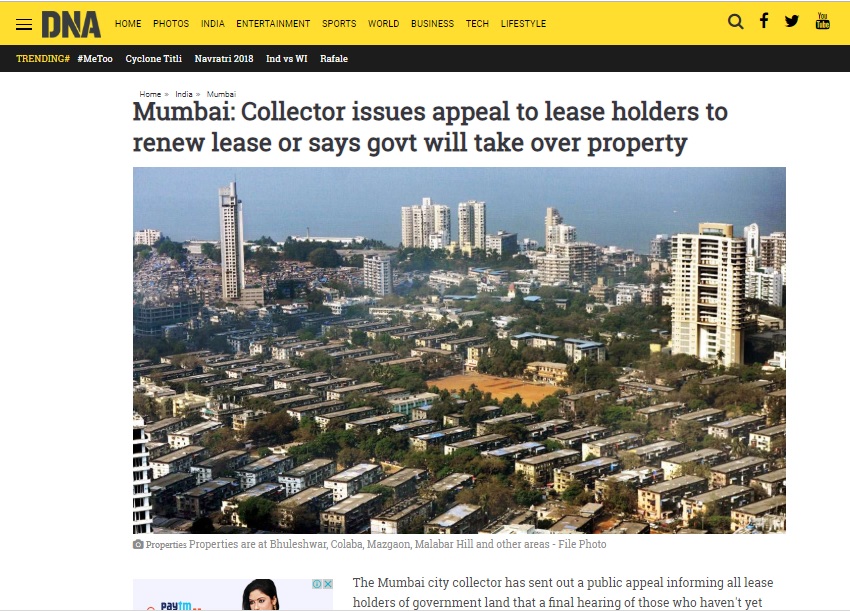
Task: Click the DNA logo
Action: (x=71, y=25)
